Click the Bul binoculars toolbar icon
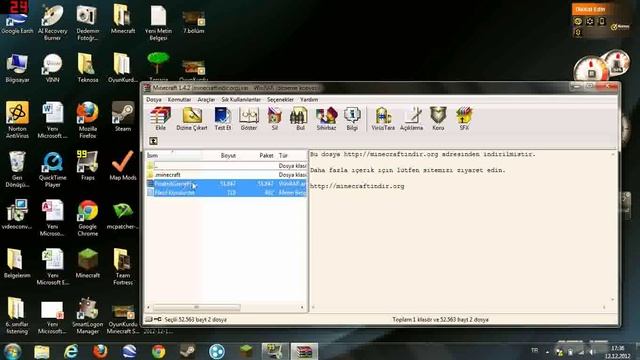640x360 pixels. (300, 118)
